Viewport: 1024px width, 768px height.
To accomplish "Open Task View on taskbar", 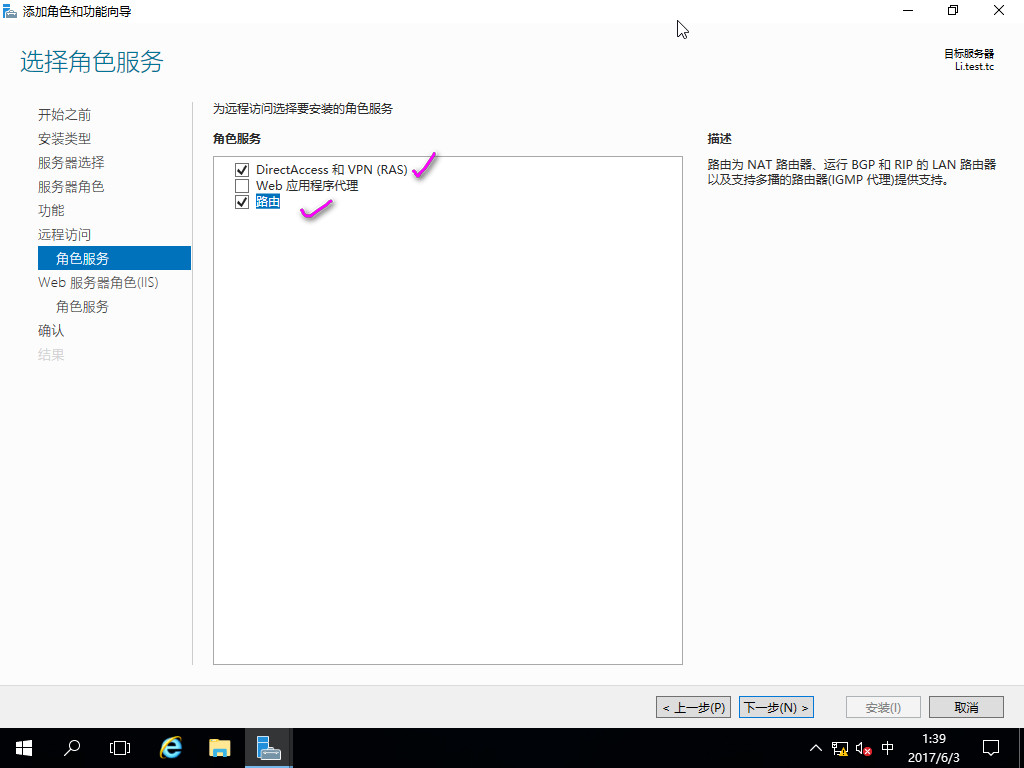I will coord(120,748).
